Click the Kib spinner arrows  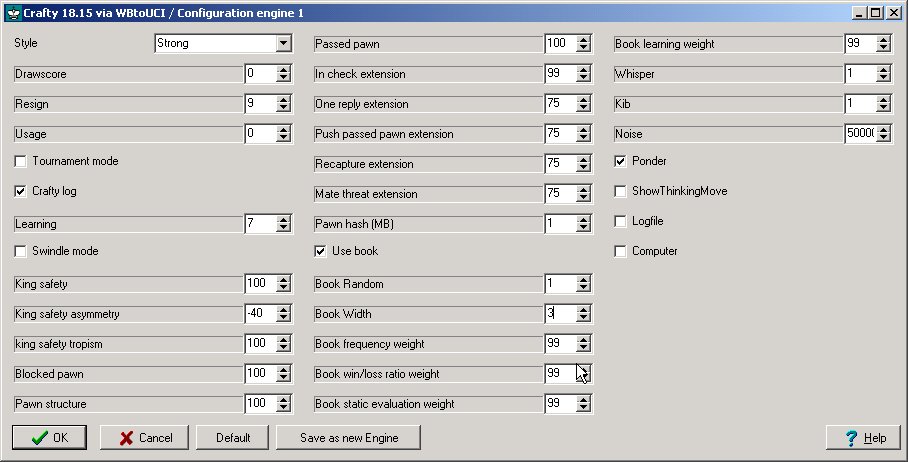pyautogui.click(x=883, y=104)
